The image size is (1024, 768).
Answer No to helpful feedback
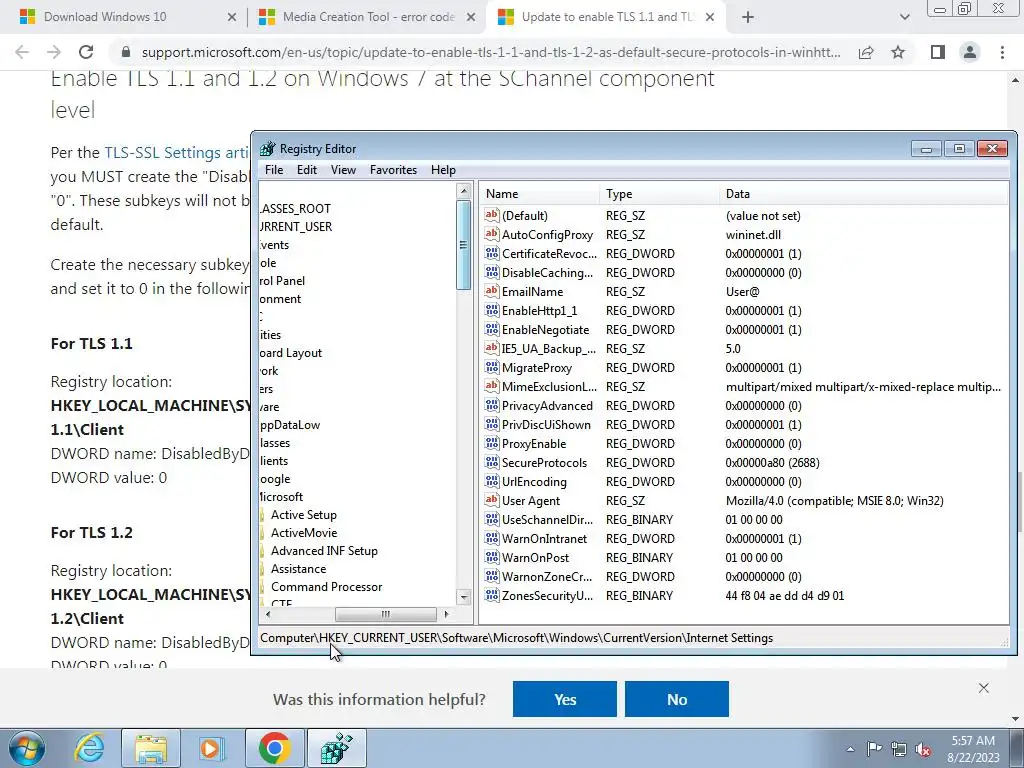[x=677, y=699]
